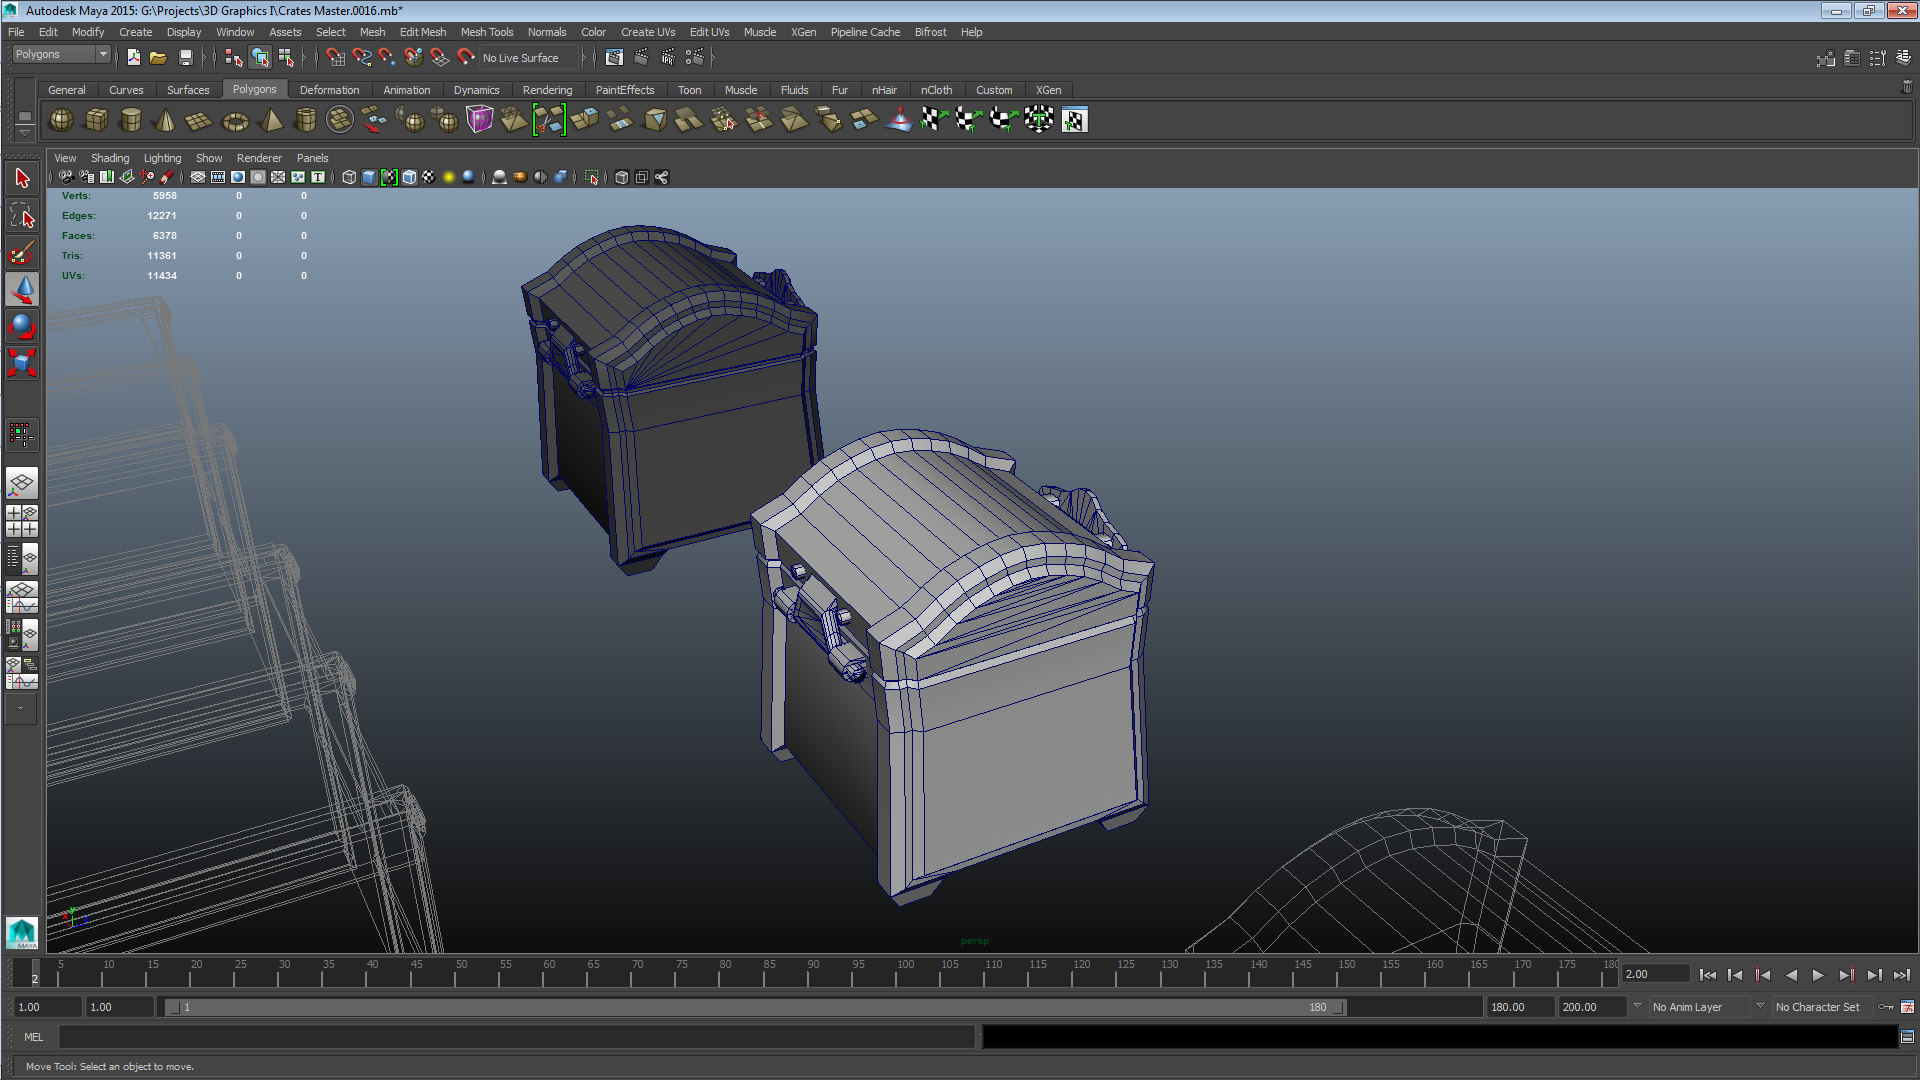Image resolution: width=1920 pixels, height=1080 pixels.
Task: Open scene folder icon in status line
Action: pos(158,58)
